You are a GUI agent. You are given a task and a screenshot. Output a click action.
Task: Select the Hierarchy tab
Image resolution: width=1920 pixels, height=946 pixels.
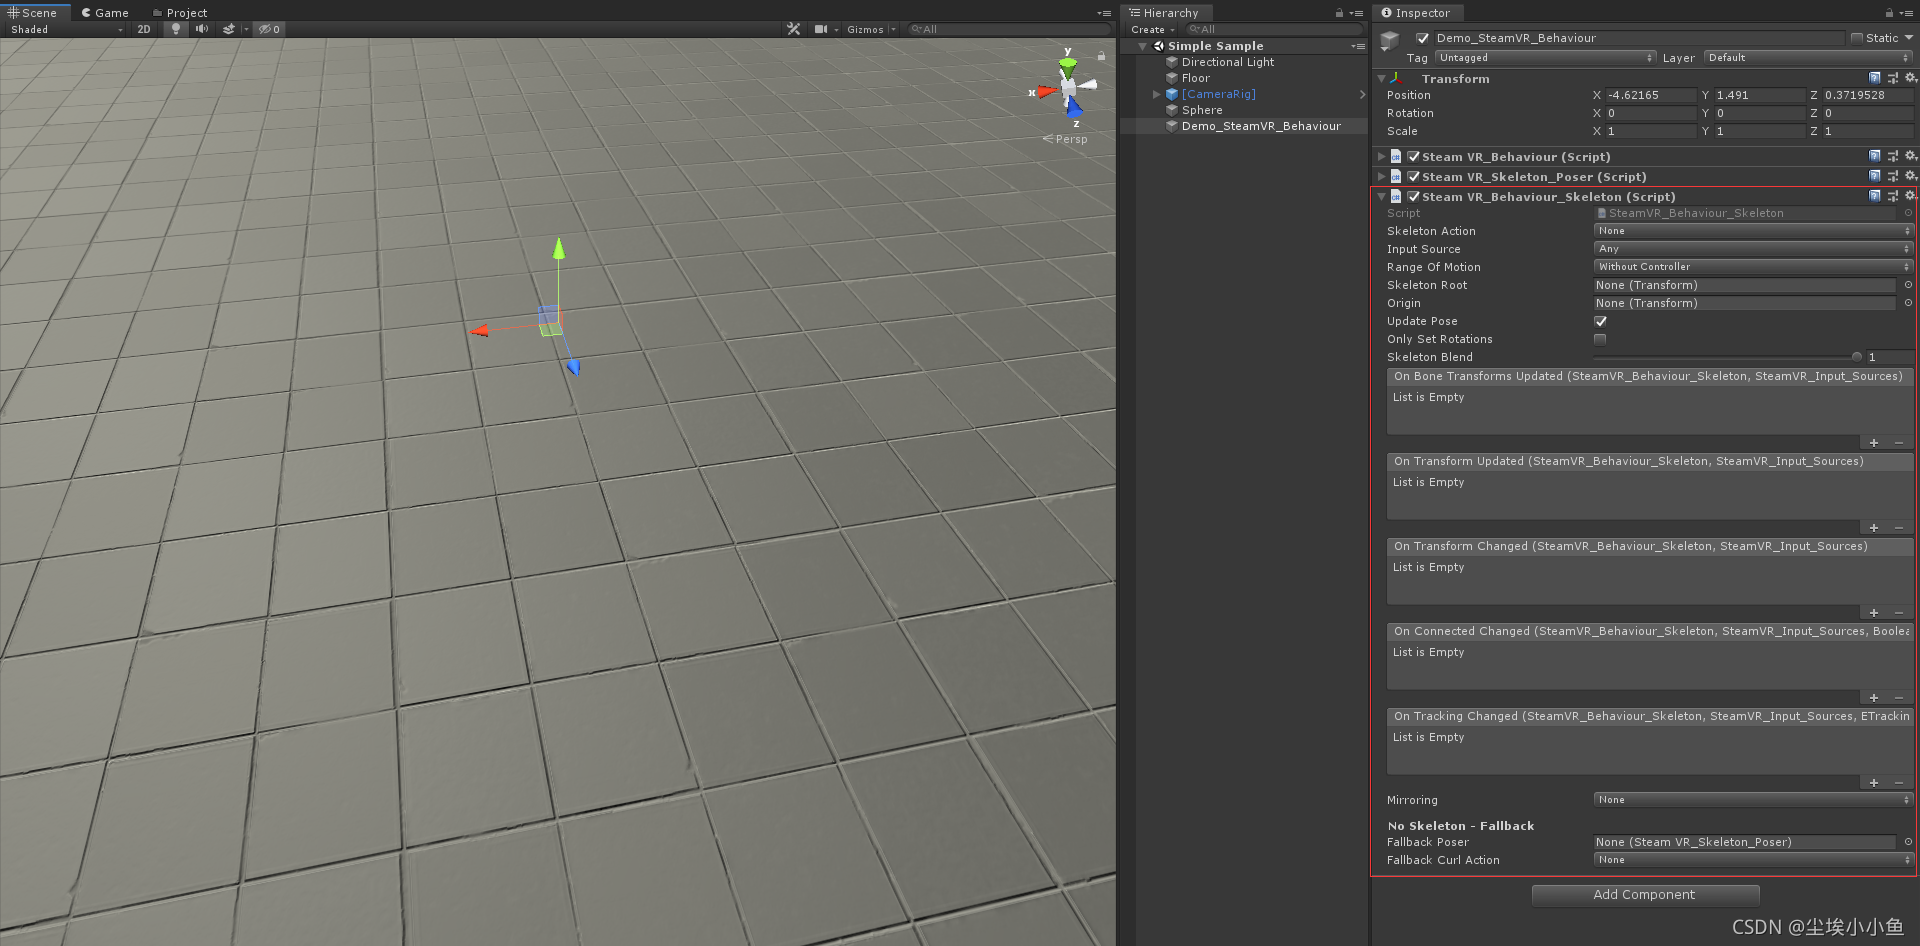pyautogui.click(x=1164, y=13)
